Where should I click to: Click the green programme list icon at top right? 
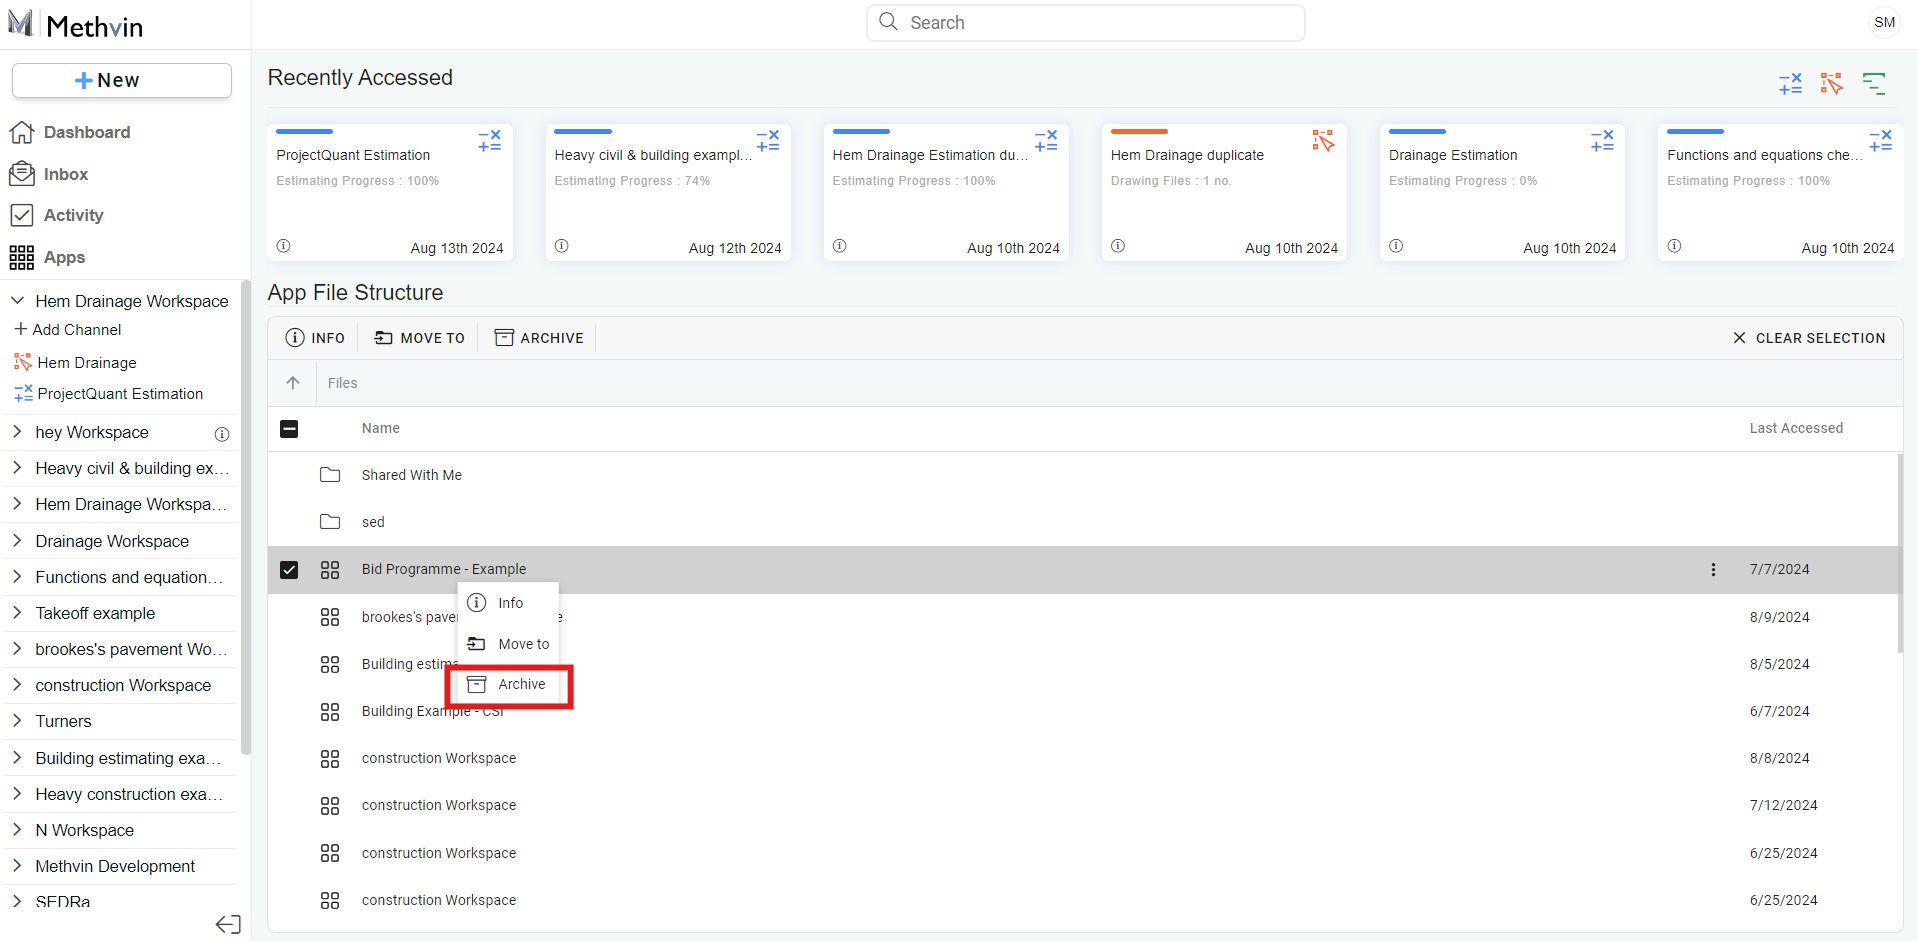[1873, 84]
